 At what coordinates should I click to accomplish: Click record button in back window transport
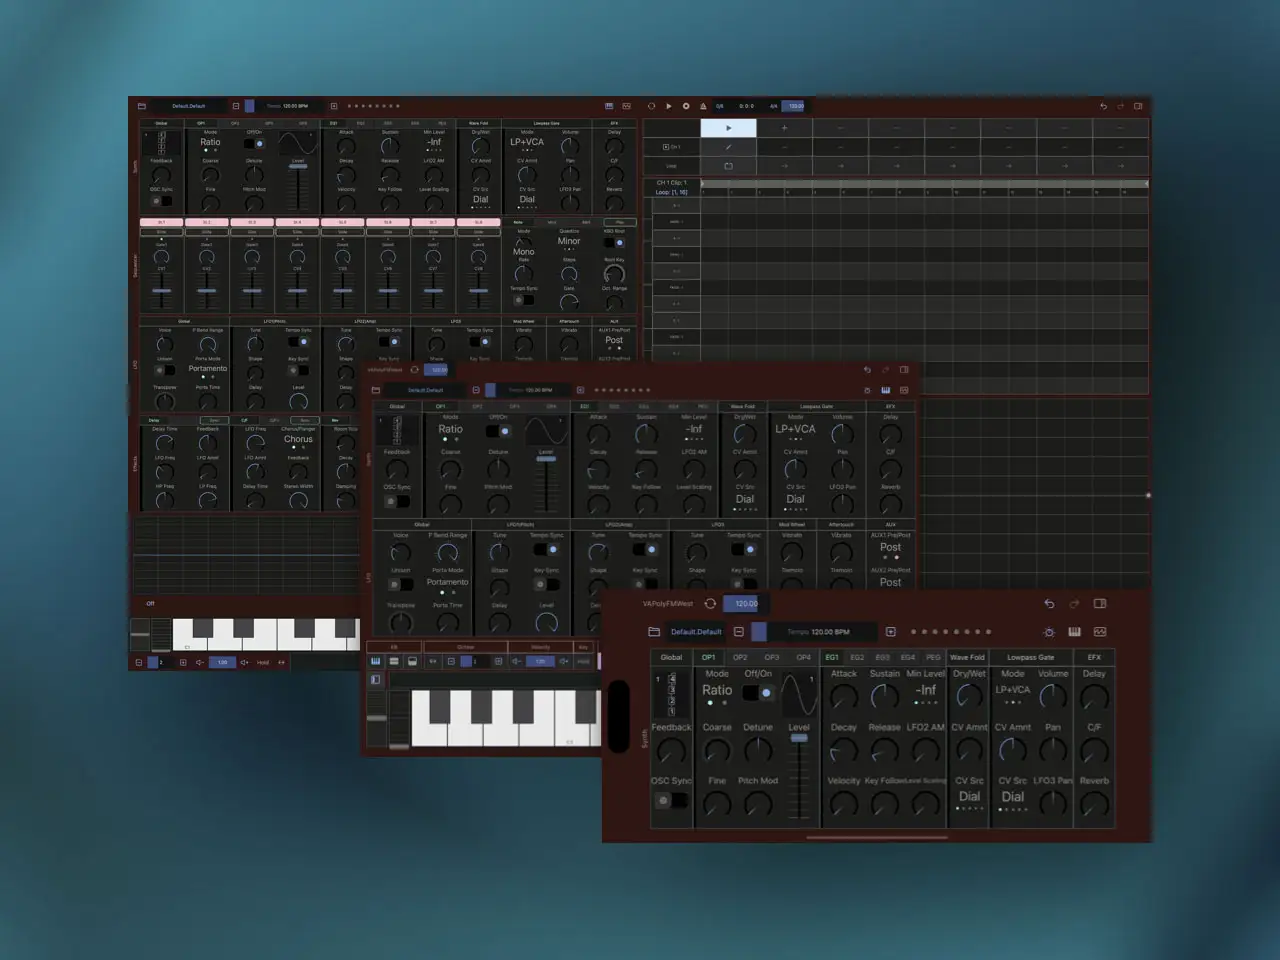[x=686, y=105]
